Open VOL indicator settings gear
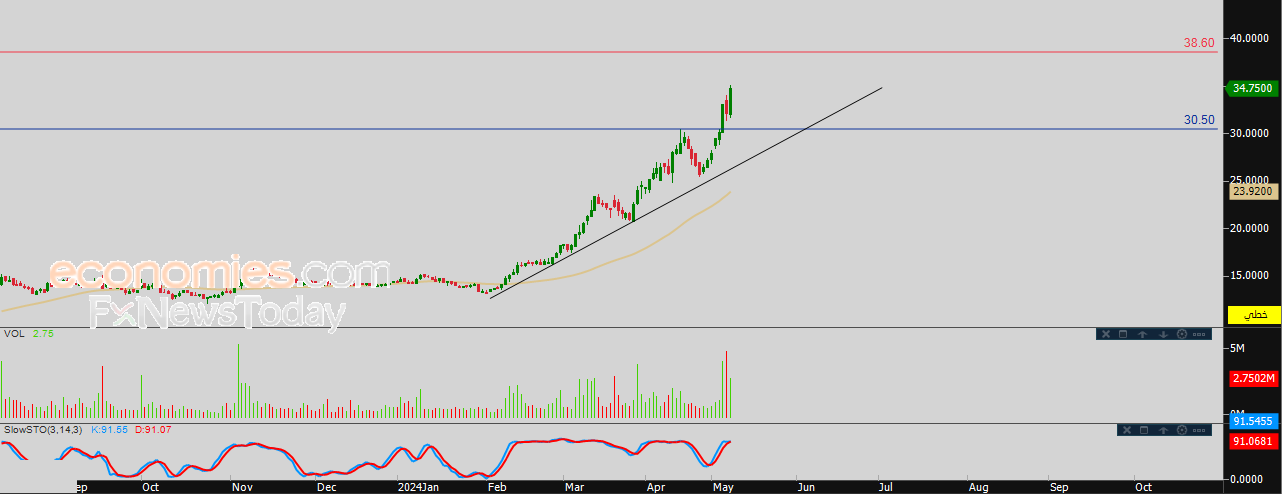 coord(1182,334)
